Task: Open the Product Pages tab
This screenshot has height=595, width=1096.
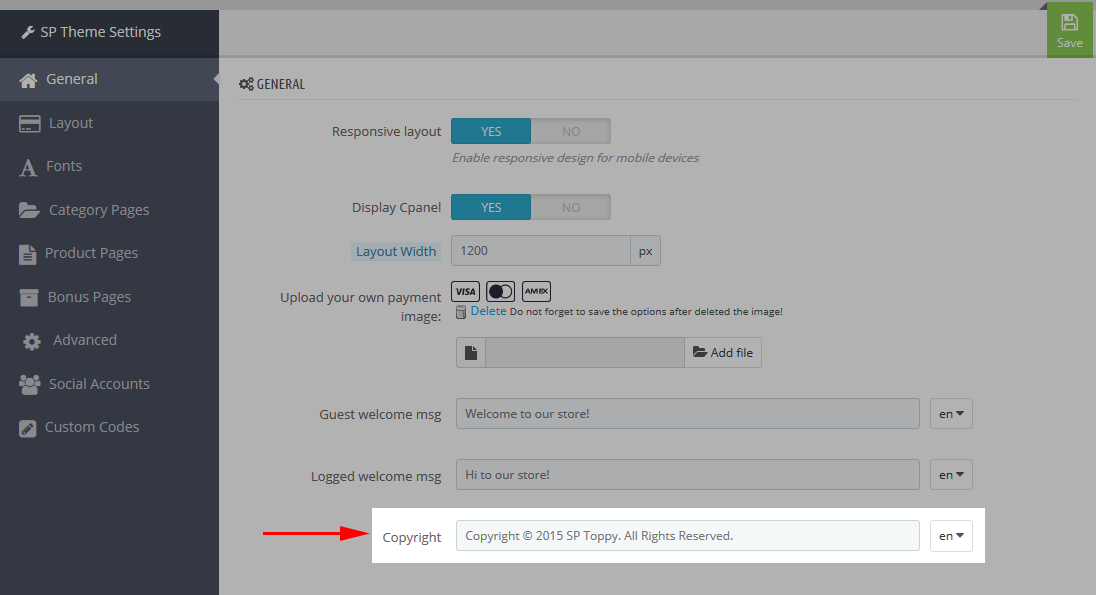Action: 109,253
